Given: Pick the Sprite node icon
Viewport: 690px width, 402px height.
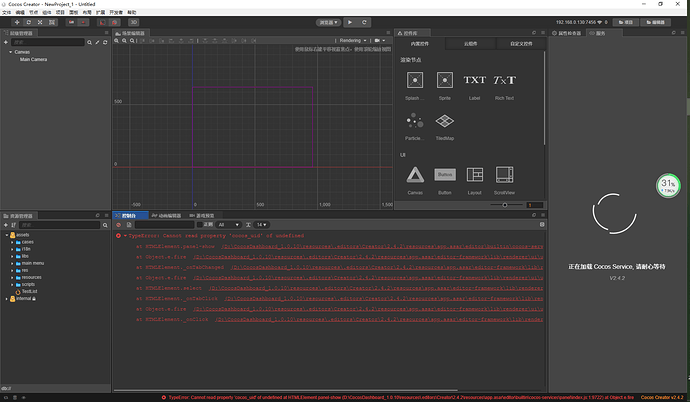Looking at the screenshot, I should pos(444,80).
